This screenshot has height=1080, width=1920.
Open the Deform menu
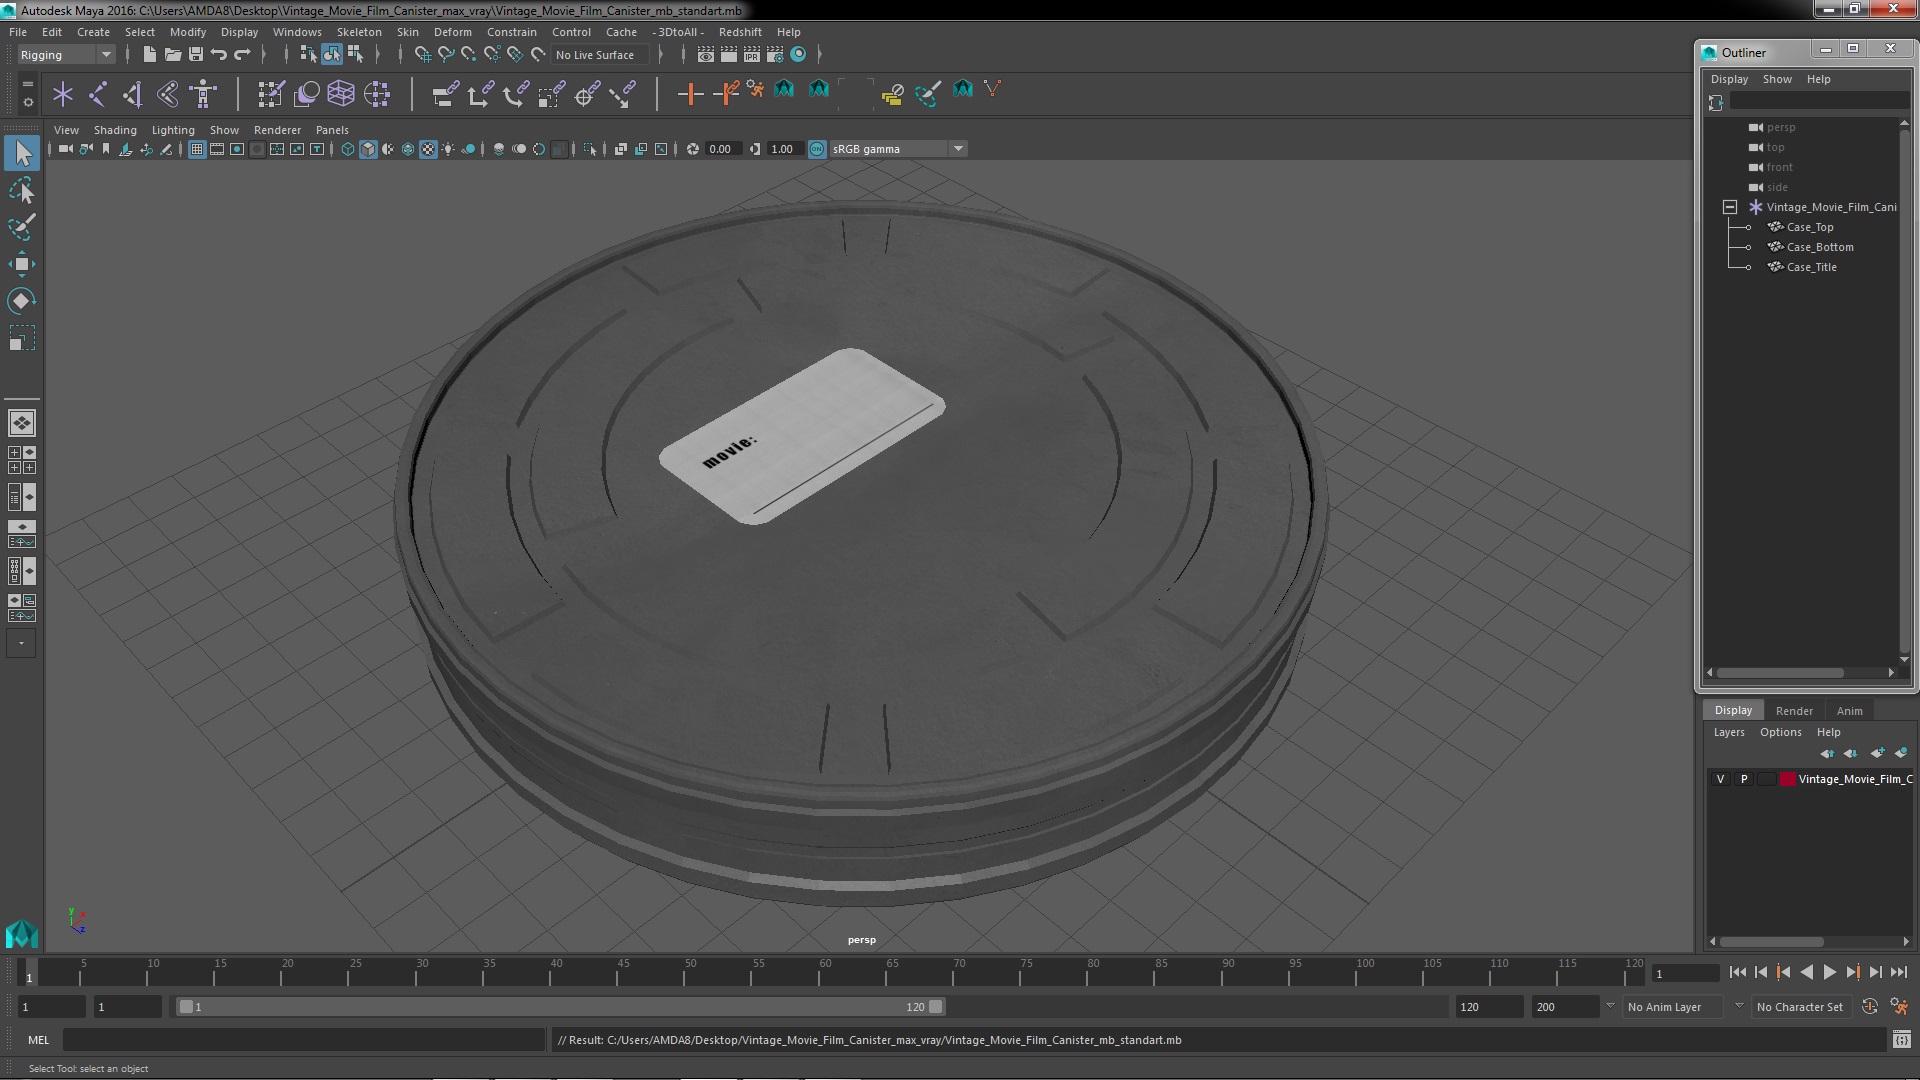tap(452, 32)
